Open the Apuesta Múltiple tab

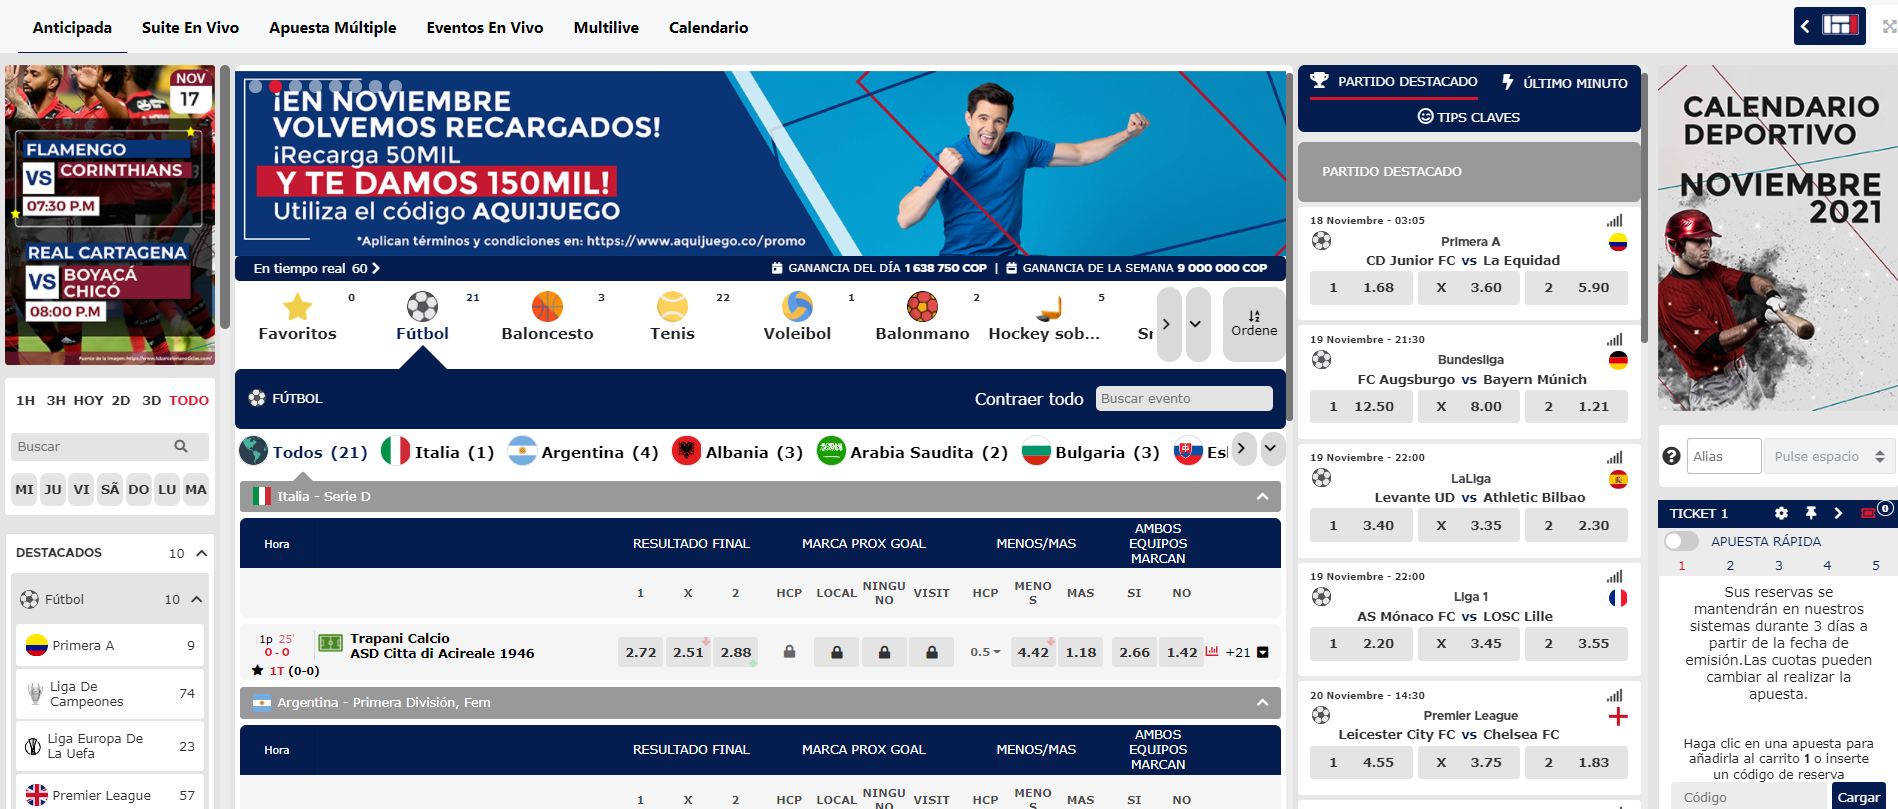point(332,27)
